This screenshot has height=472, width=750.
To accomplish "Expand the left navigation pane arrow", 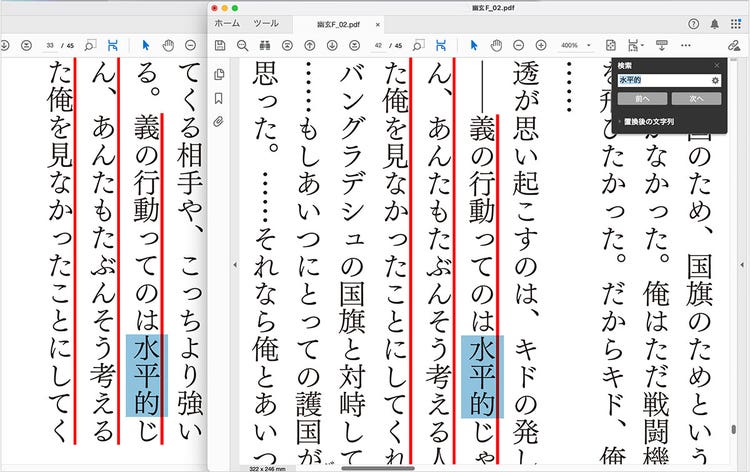I will click(235, 264).
